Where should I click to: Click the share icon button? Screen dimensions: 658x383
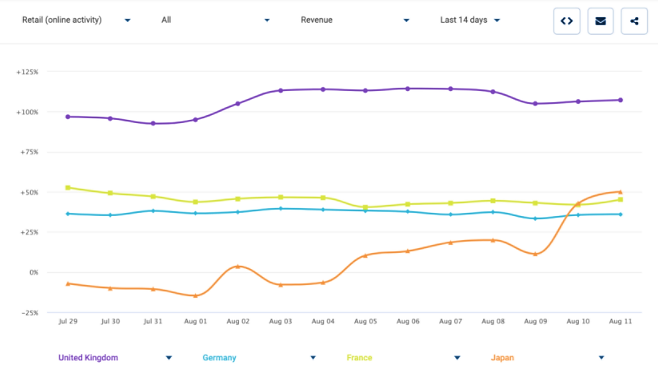click(x=634, y=21)
